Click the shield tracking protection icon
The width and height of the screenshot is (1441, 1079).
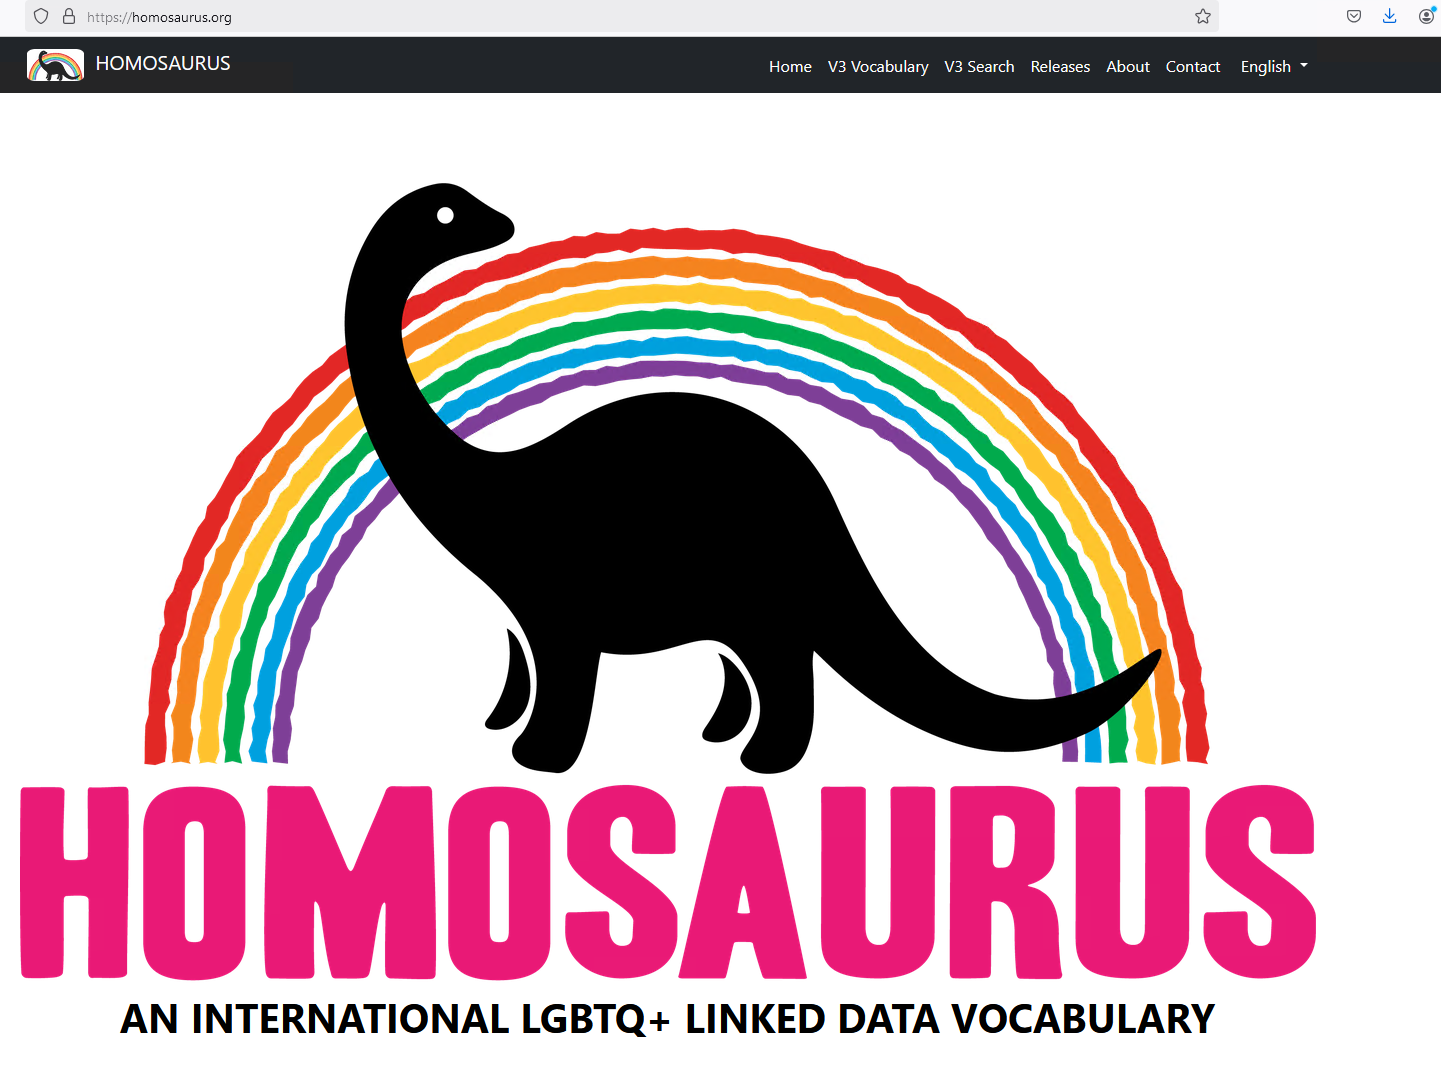(41, 16)
